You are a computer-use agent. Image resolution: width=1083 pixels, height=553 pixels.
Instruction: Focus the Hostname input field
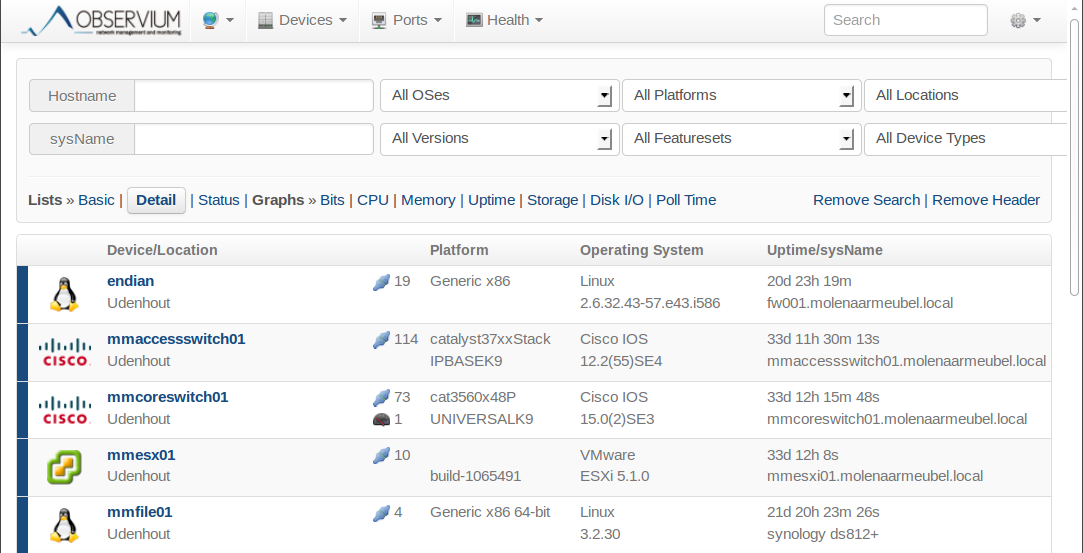(x=253, y=96)
